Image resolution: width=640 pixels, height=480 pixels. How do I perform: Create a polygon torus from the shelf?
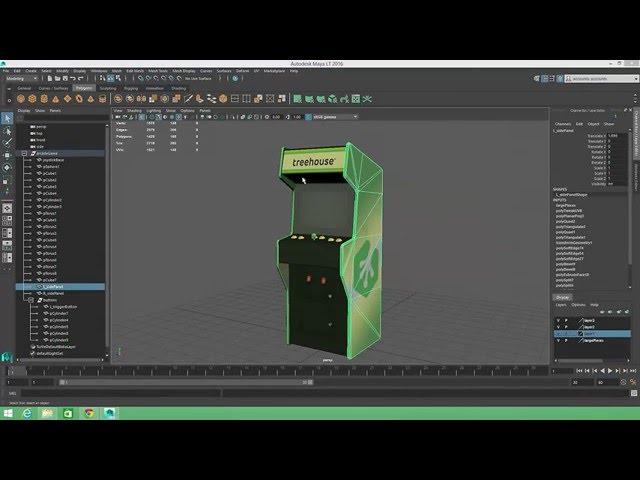pyautogui.click(x=79, y=99)
